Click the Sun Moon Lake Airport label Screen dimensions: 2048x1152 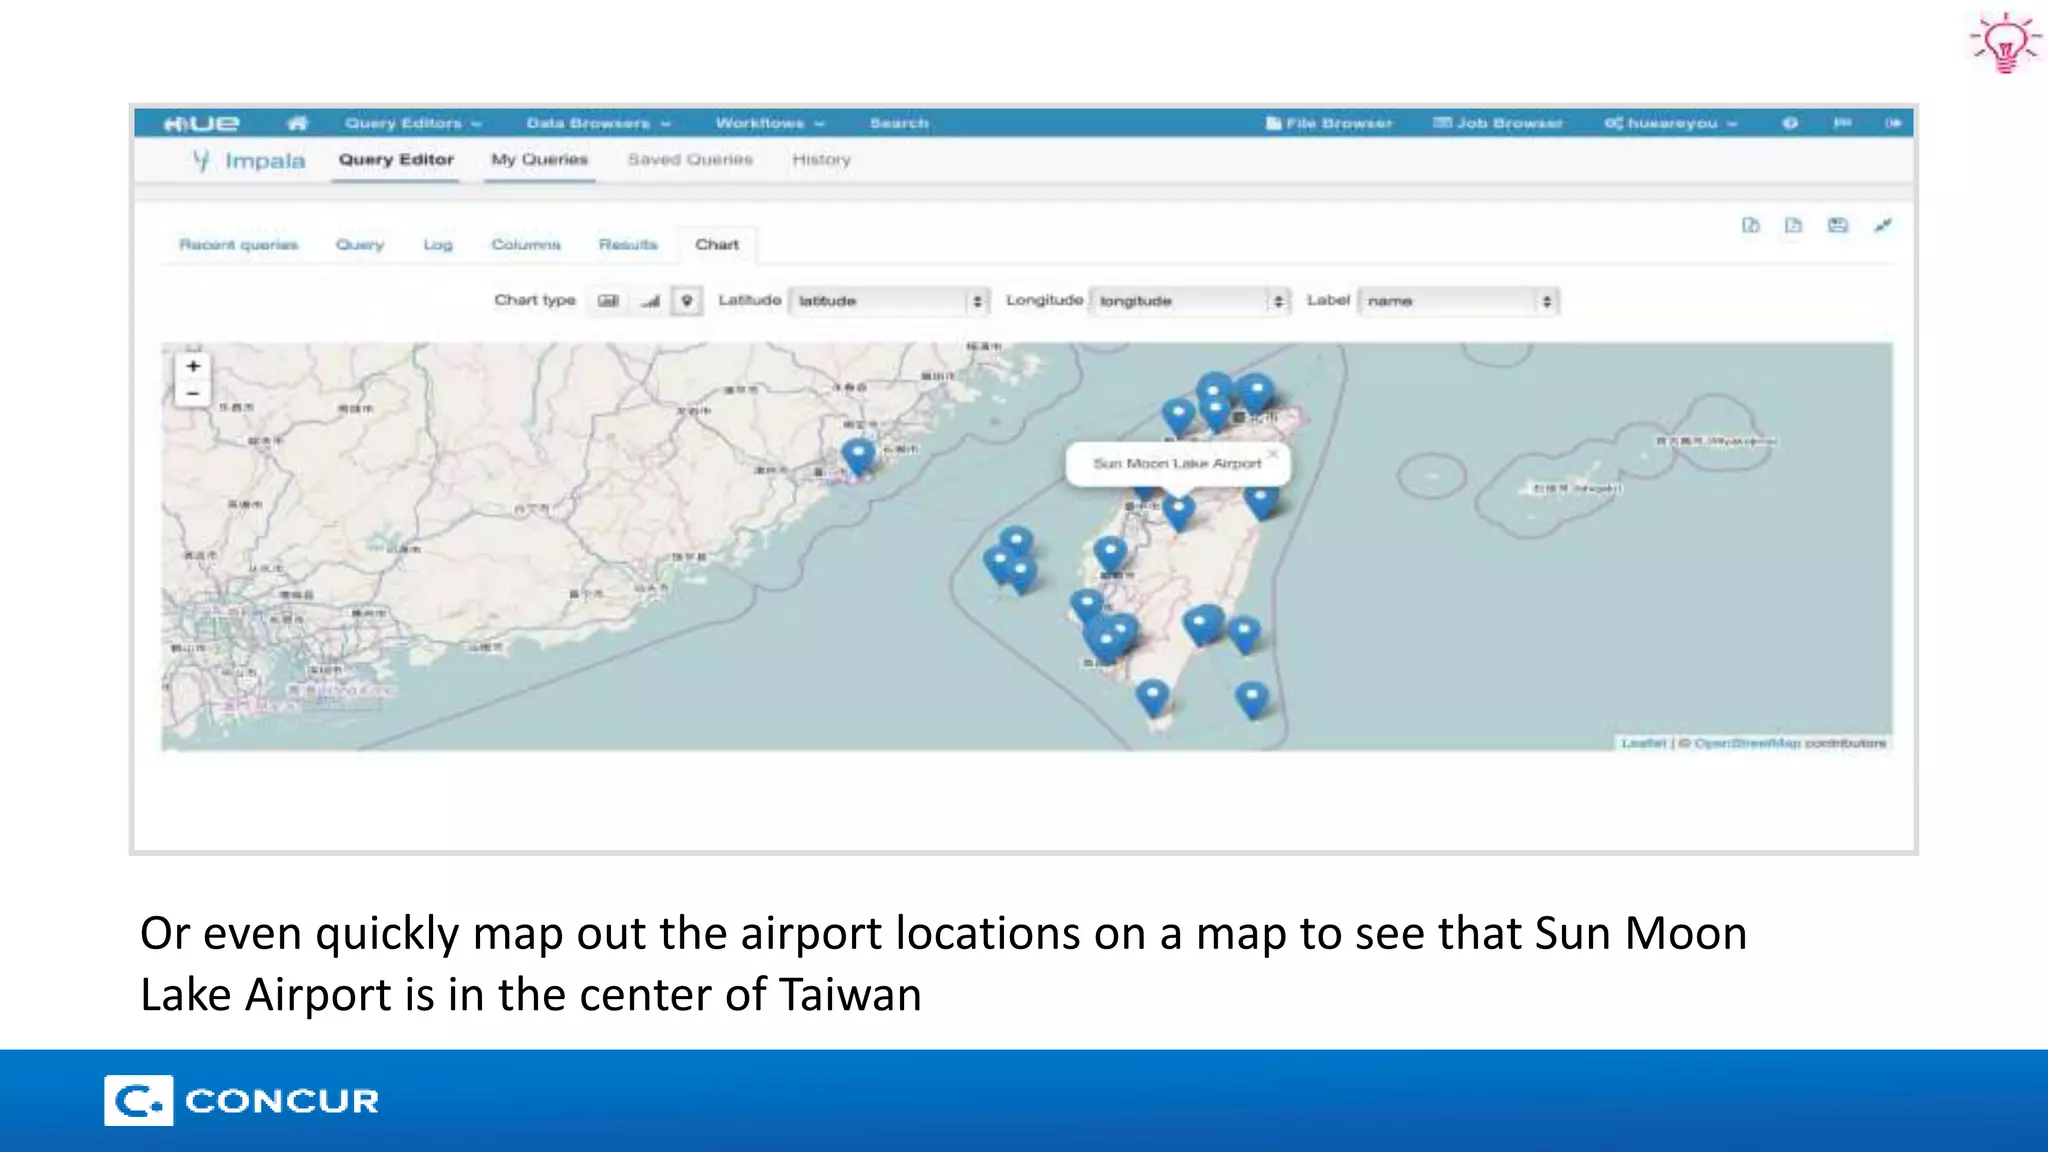point(1177,464)
